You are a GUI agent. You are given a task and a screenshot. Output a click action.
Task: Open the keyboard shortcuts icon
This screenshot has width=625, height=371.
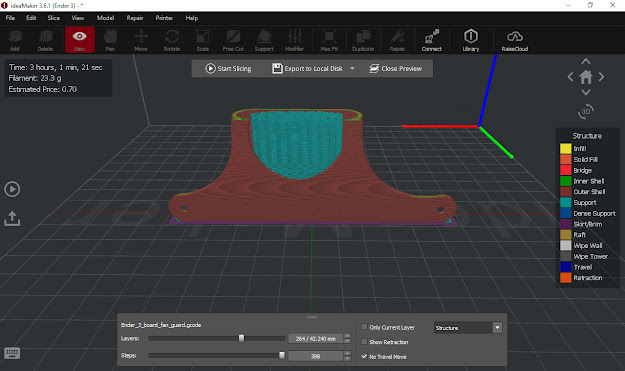coord(12,353)
